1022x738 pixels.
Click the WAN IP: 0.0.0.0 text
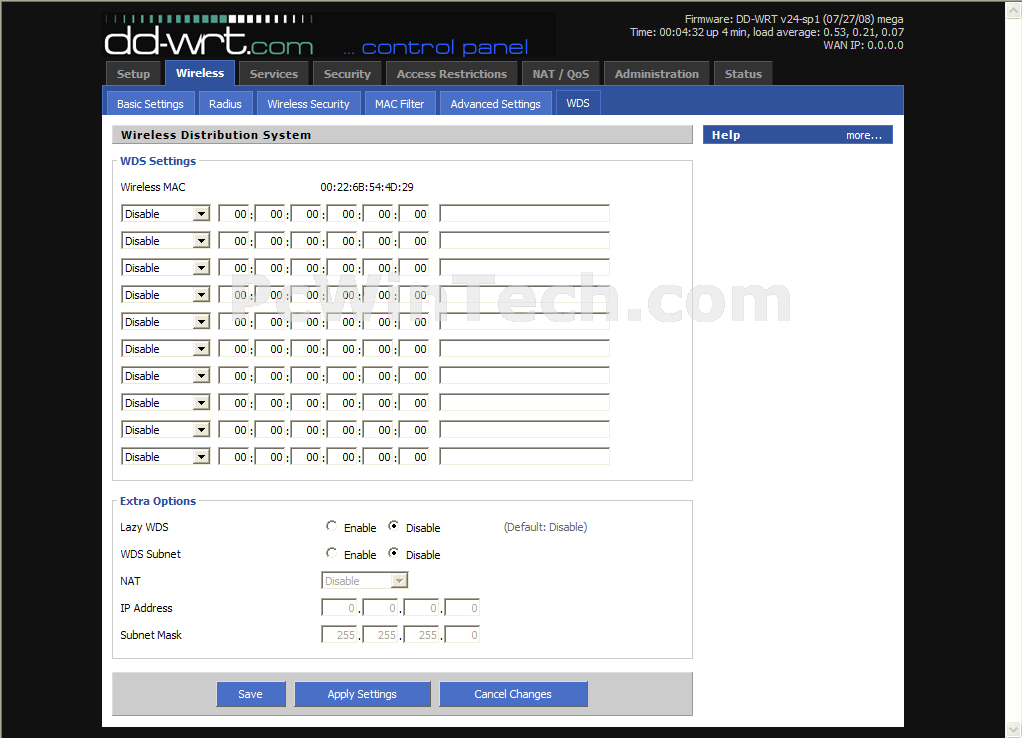(x=863, y=45)
